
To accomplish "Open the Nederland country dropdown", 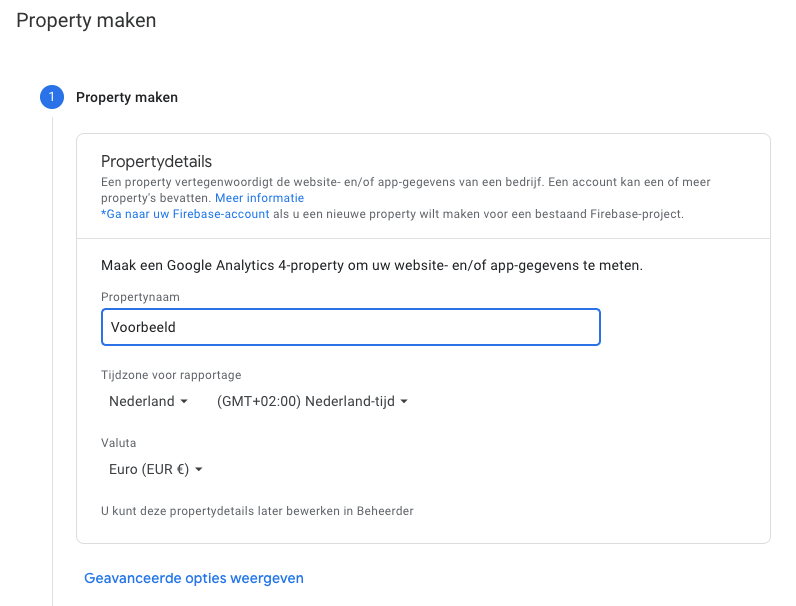I will point(148,402).
